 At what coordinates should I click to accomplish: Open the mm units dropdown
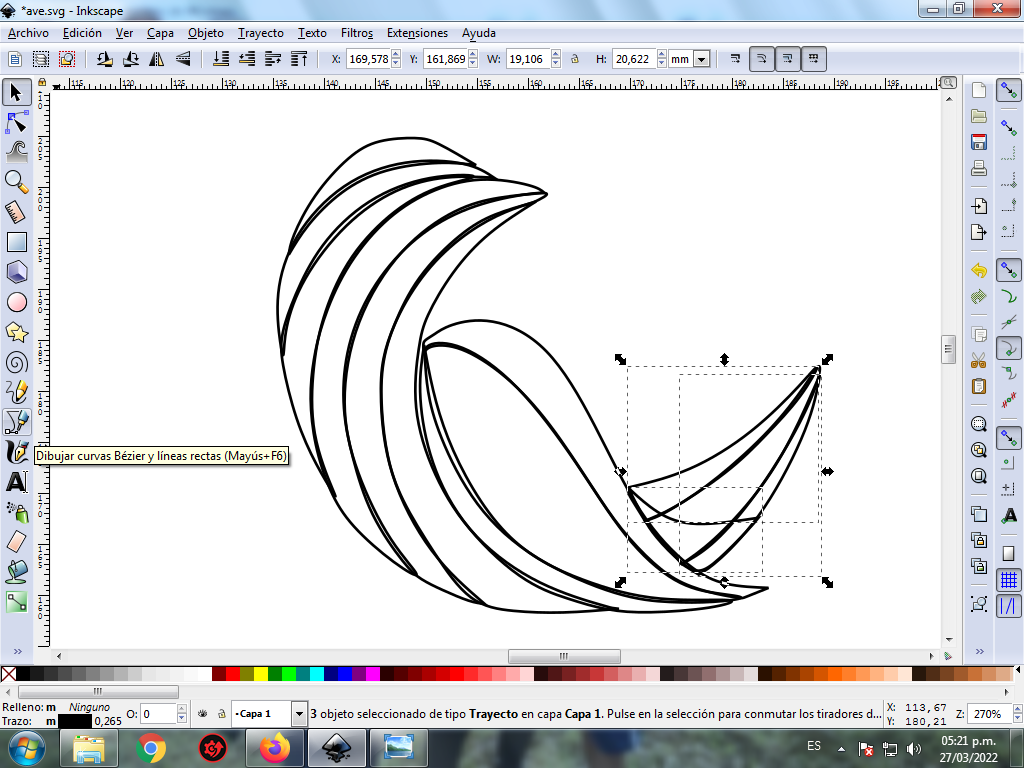[701, 60]
